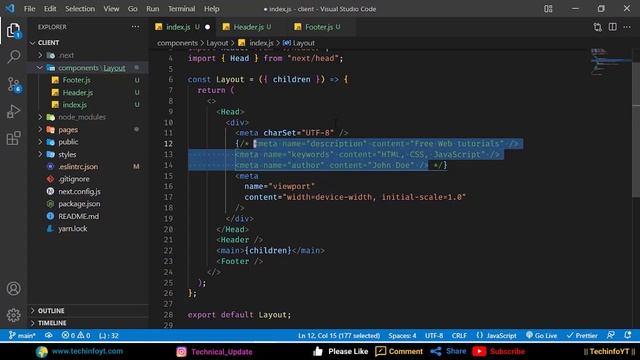Open Explorer views and more actions ellipsis
Viewport: 640px width, 360px height.
pos(135,27)
